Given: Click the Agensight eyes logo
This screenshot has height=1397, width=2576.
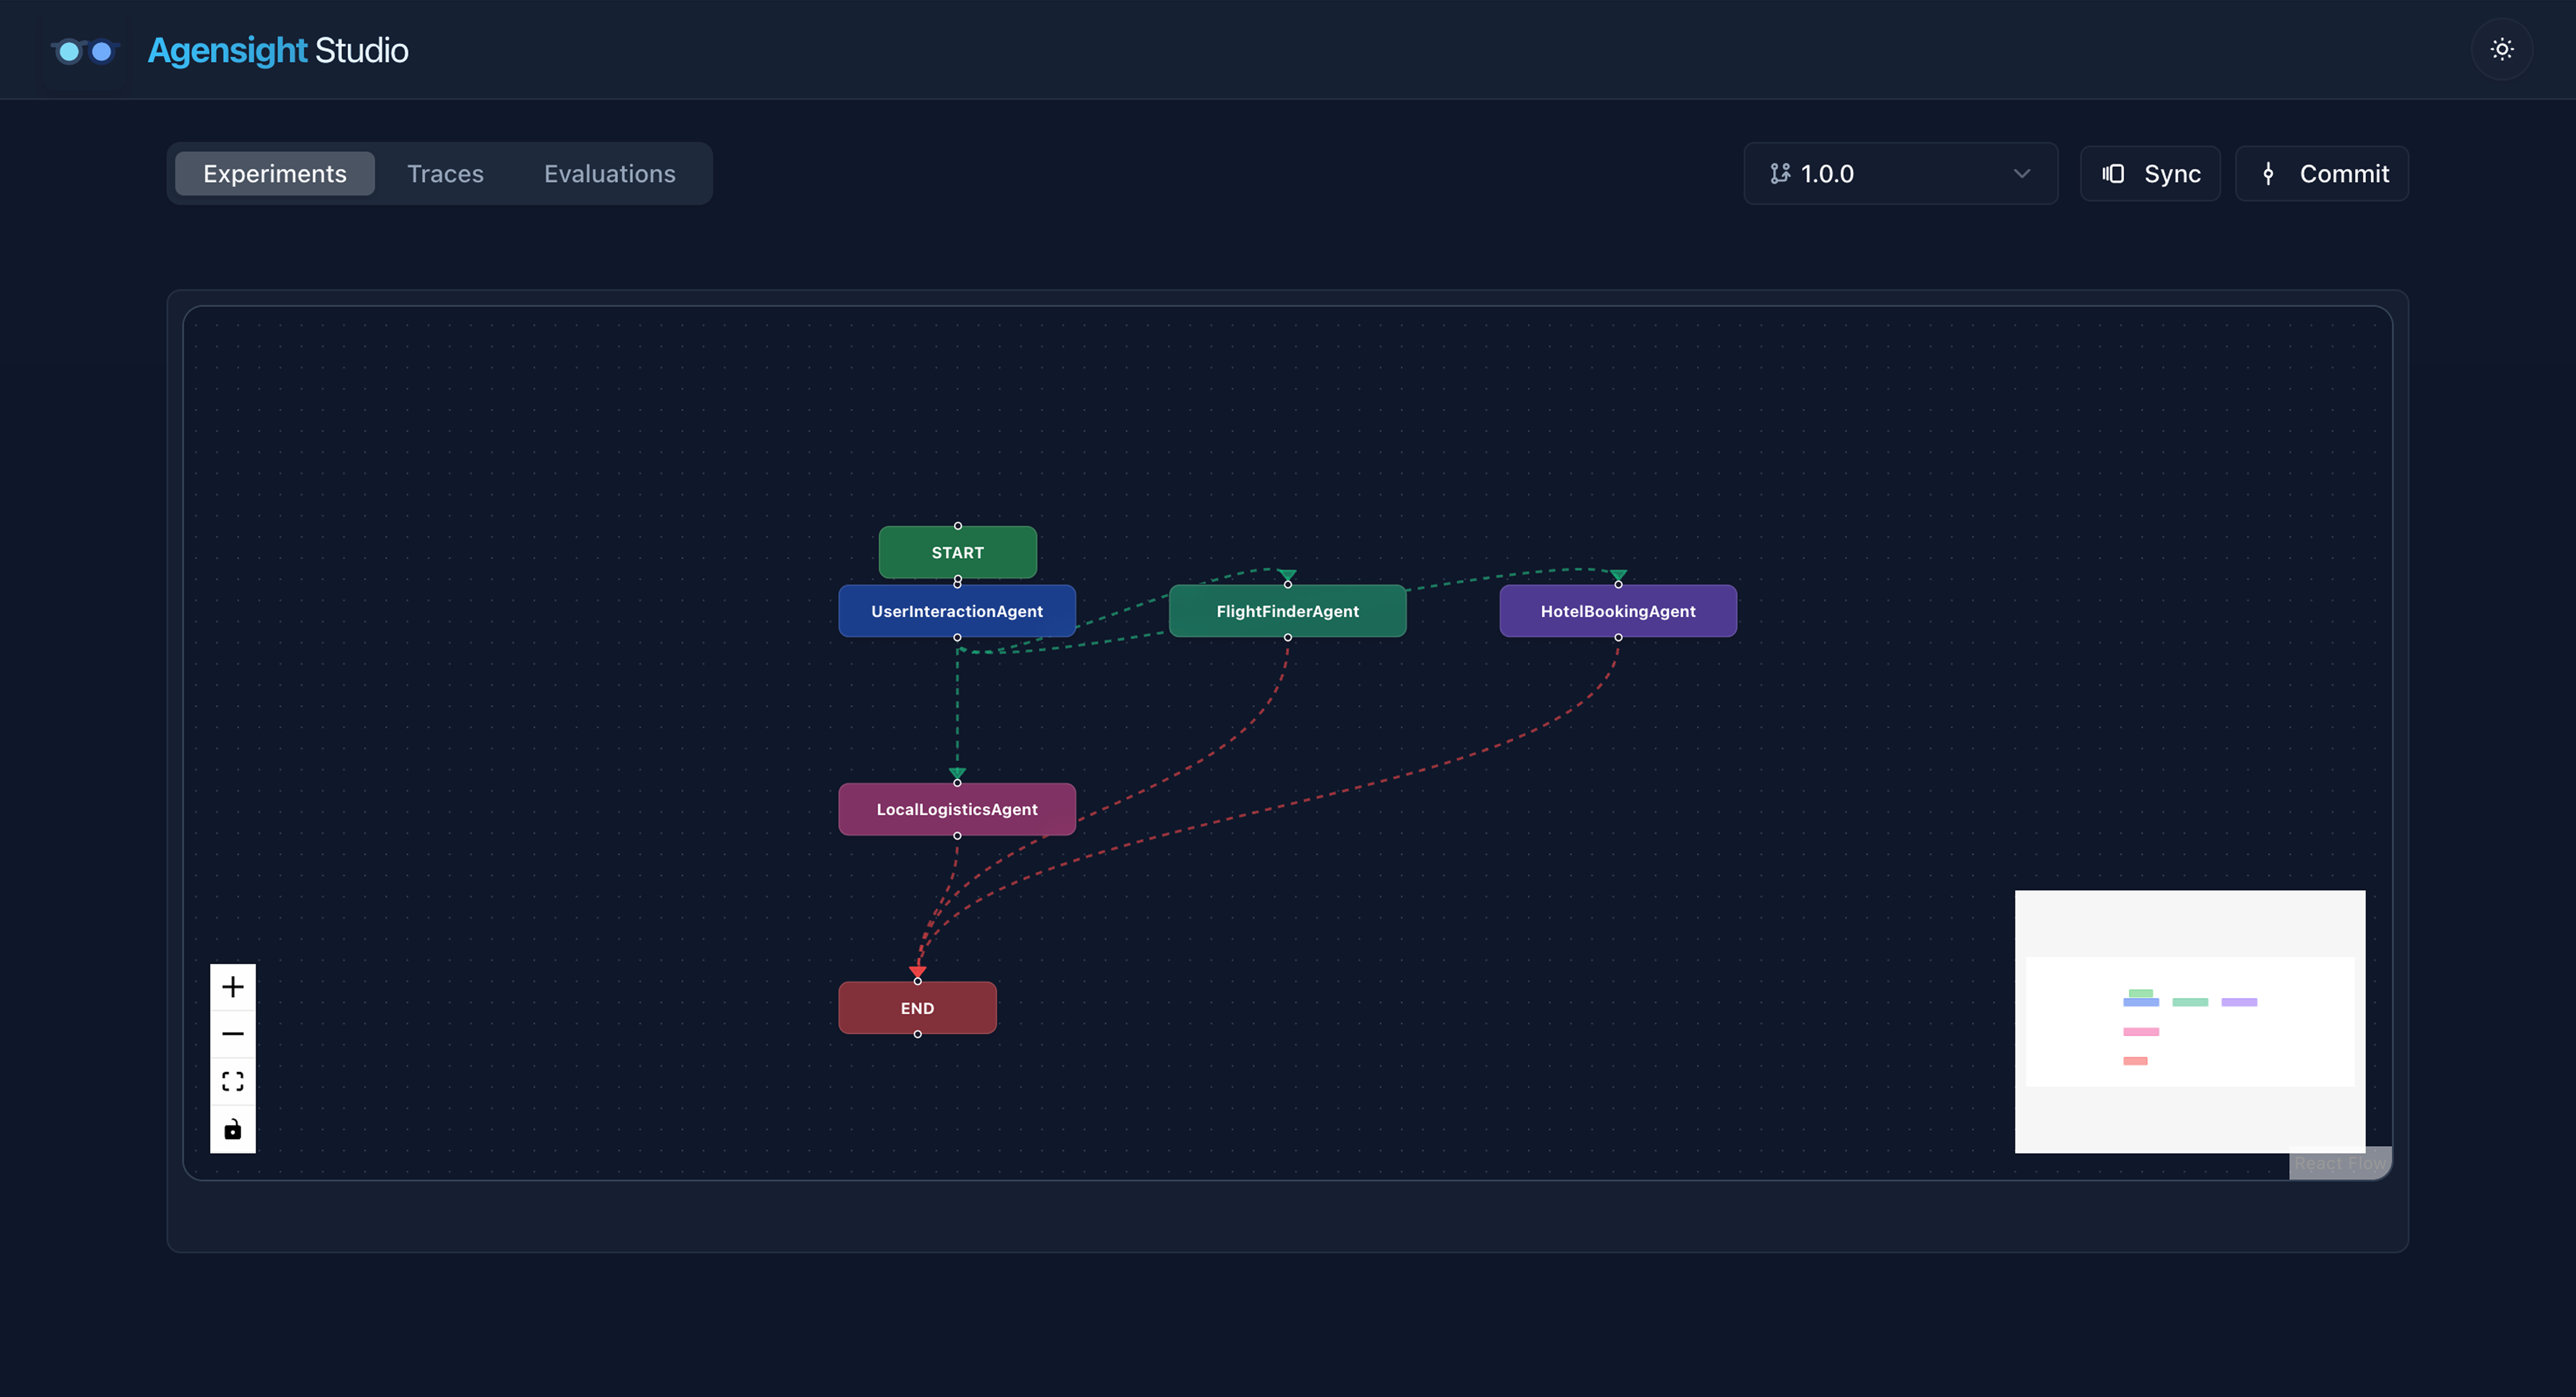Looking at the screenshot, I should 85,50.
